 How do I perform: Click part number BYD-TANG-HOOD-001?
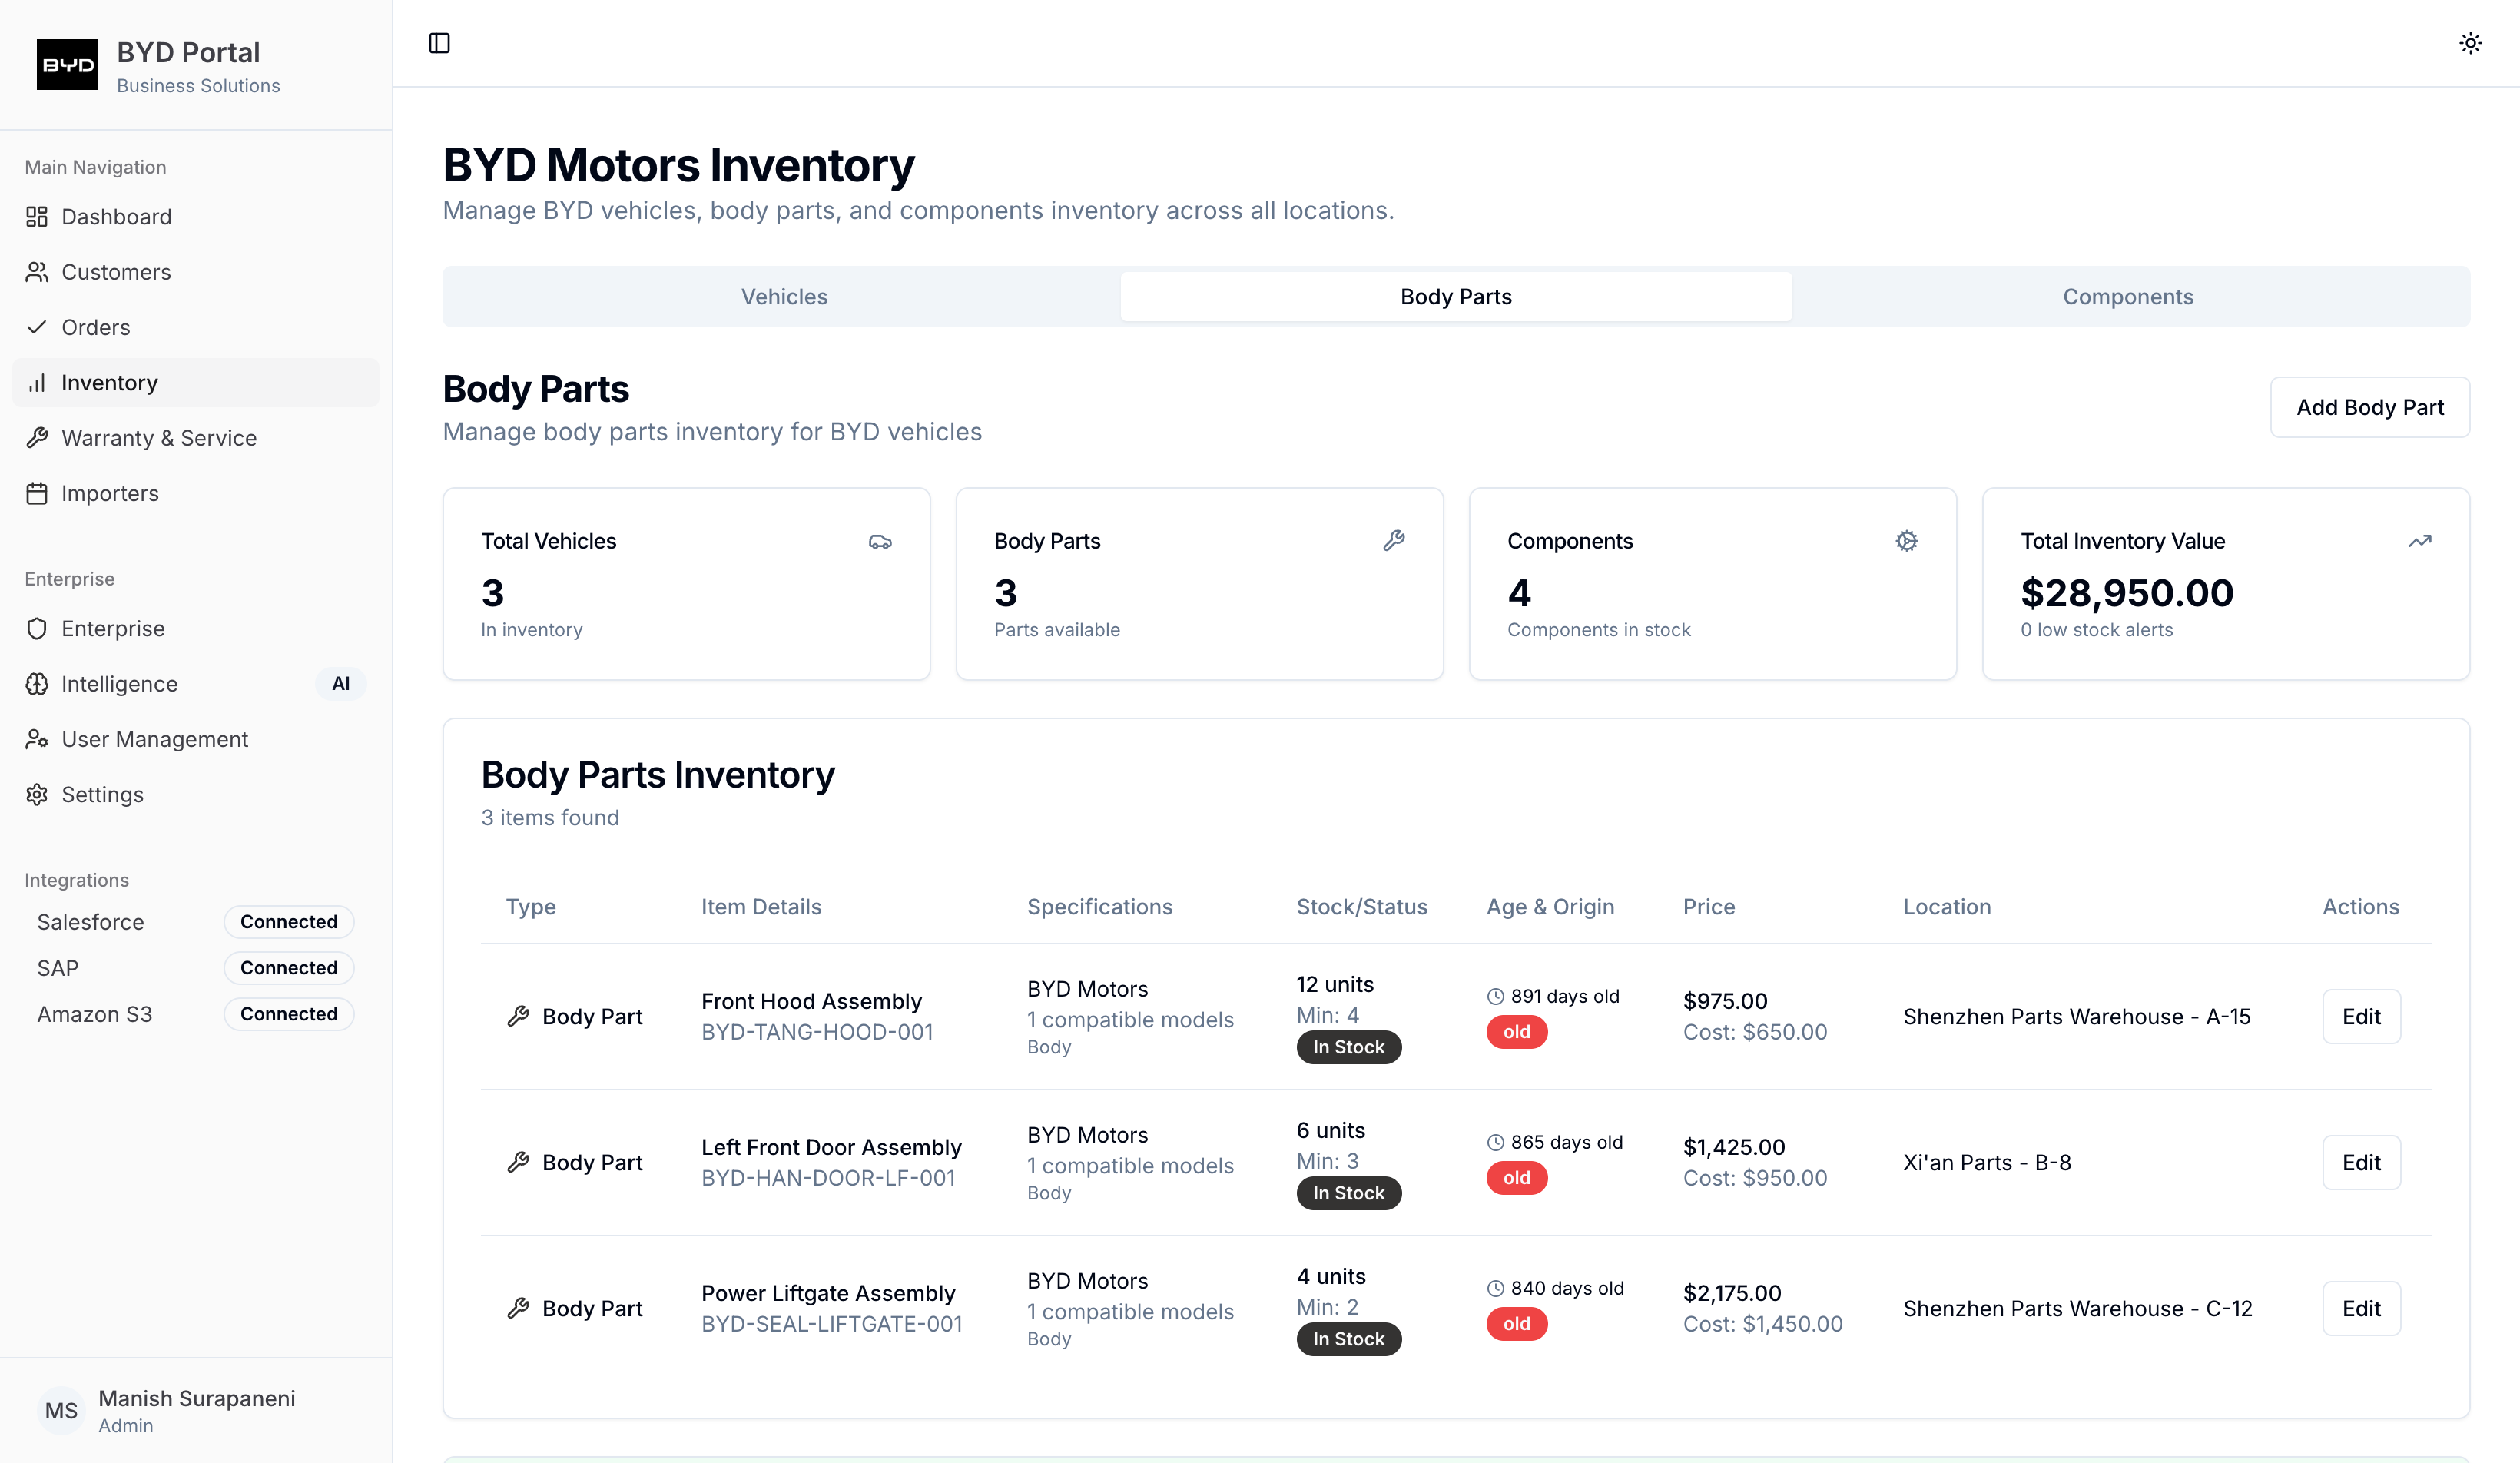(817, 1032)
